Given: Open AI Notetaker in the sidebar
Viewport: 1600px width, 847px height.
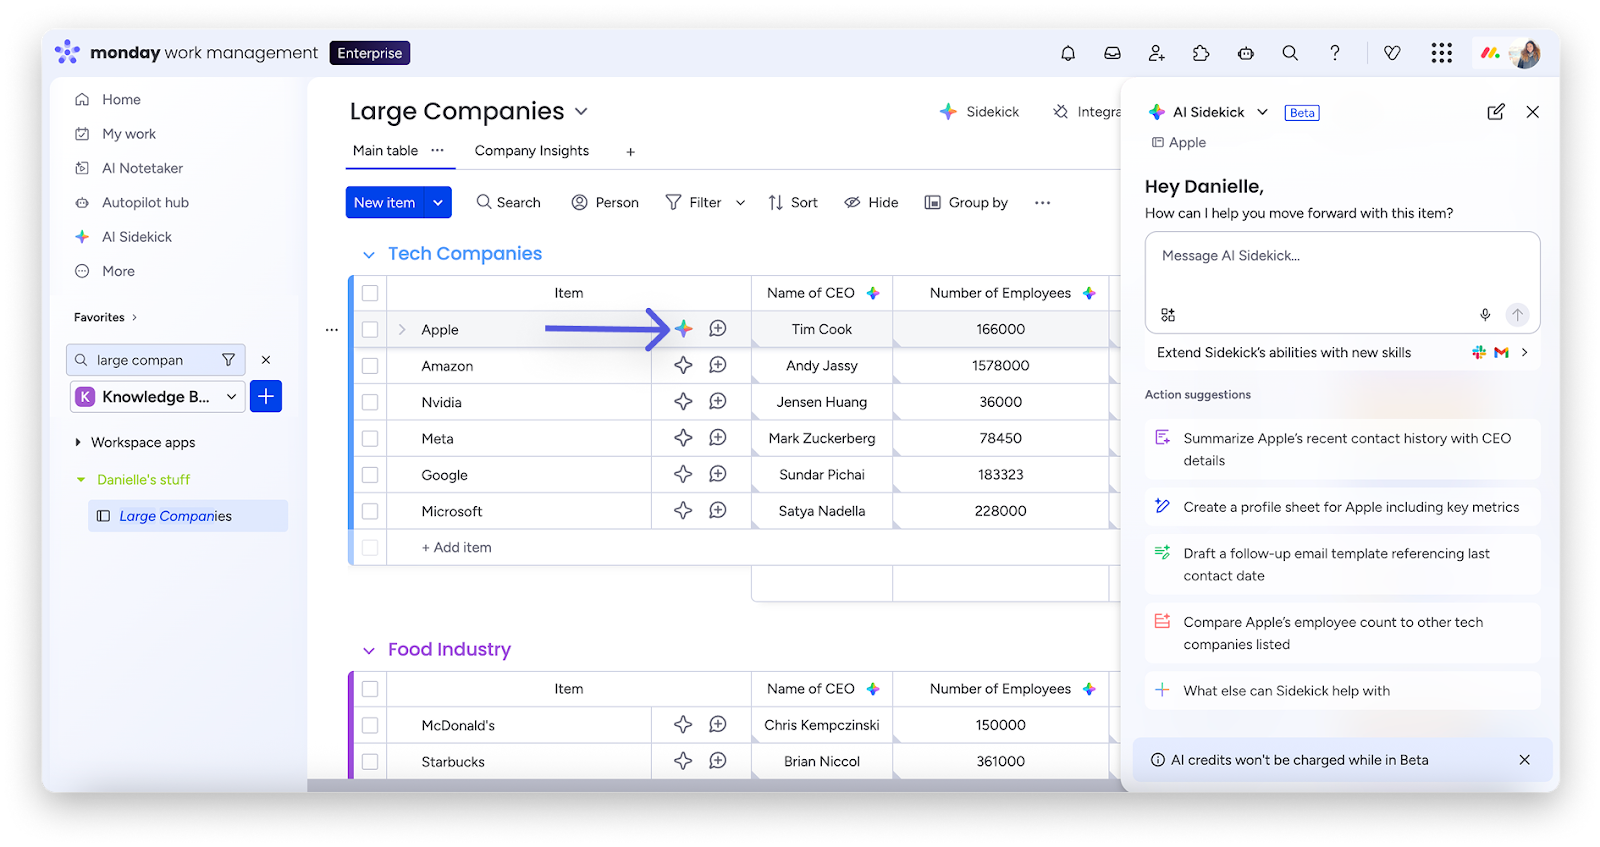Looking at the screenshot, I should pyautogui.click(x=142, y=168).
